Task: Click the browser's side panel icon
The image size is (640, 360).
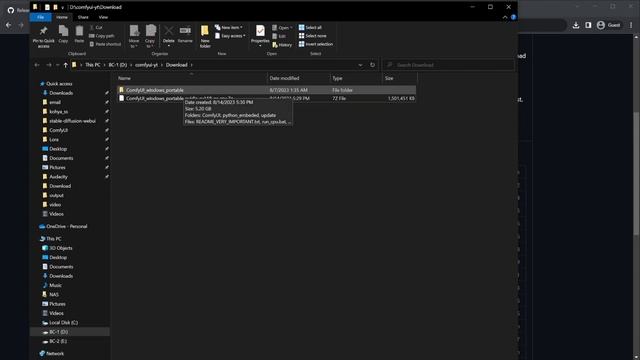Action: coord(588,25)
